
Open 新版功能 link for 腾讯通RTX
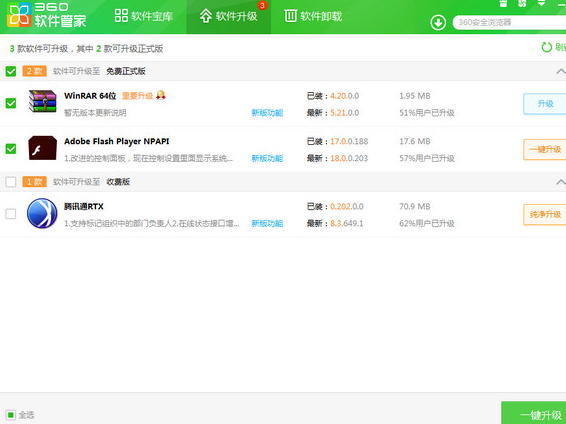[x=267, y=223]
